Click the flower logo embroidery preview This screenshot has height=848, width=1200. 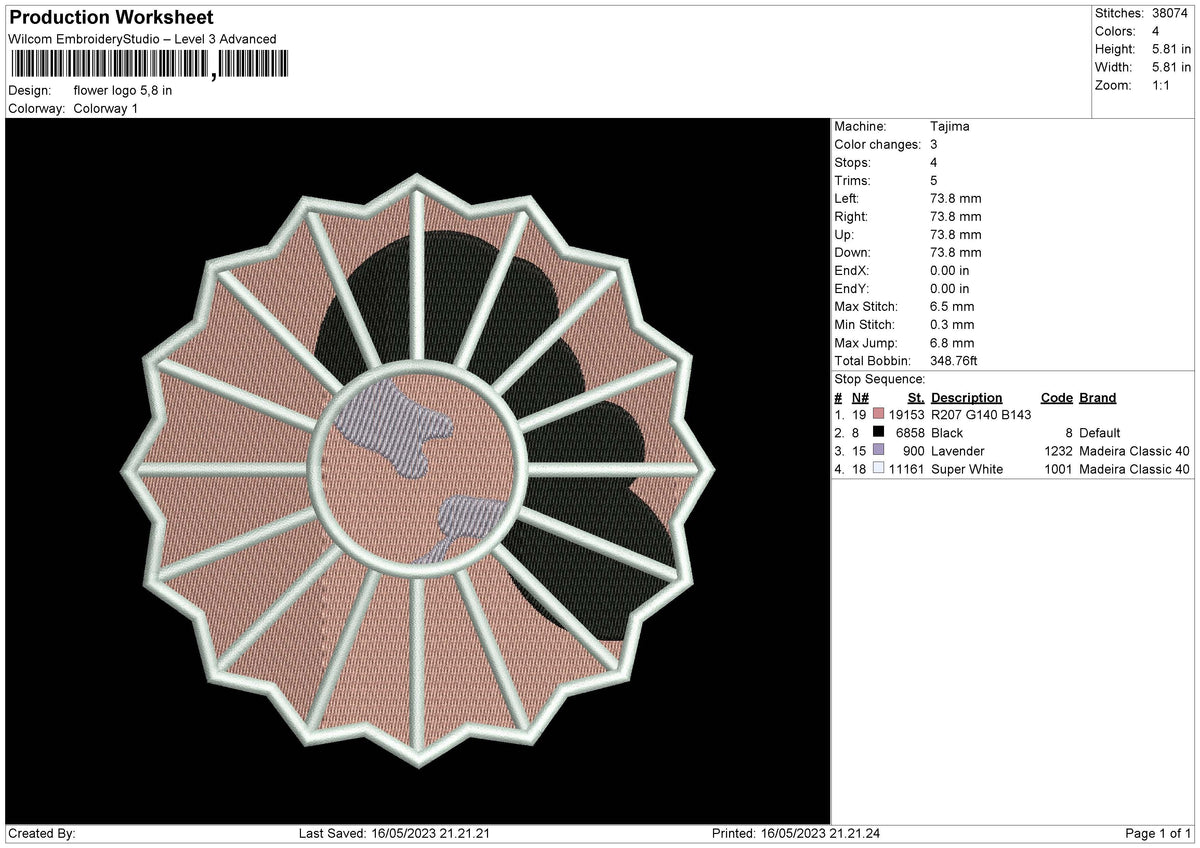[x=418, y=470]
